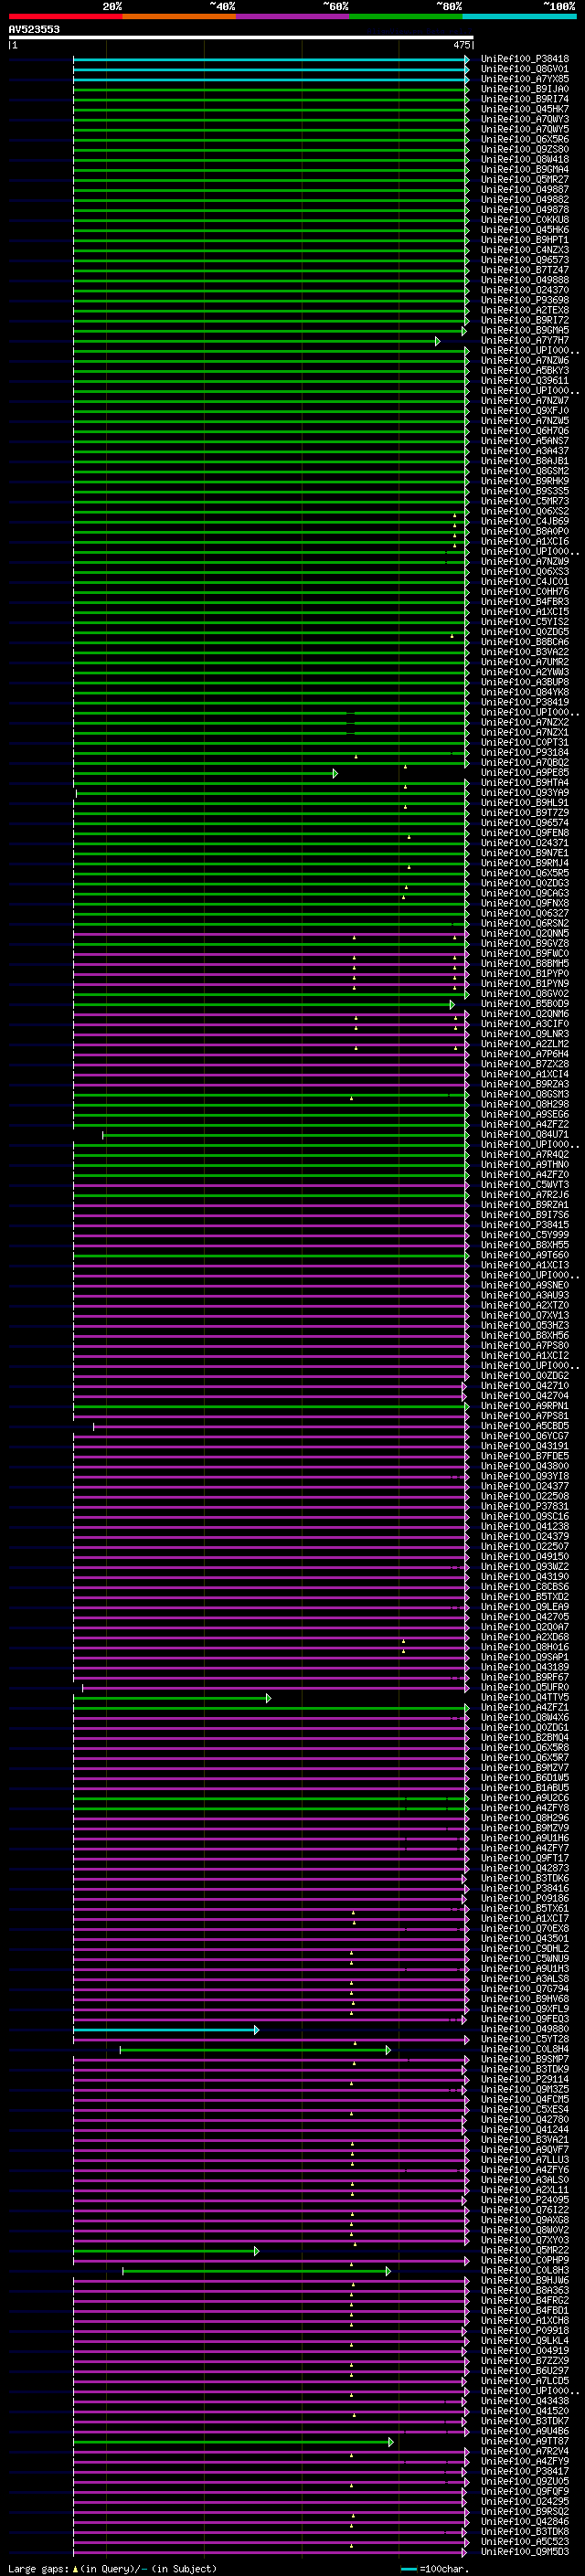Click on UniRef100_Q53HZ3 label
The height and width of the screenshot is (2576, 585).
click(x=525, y=1325)
